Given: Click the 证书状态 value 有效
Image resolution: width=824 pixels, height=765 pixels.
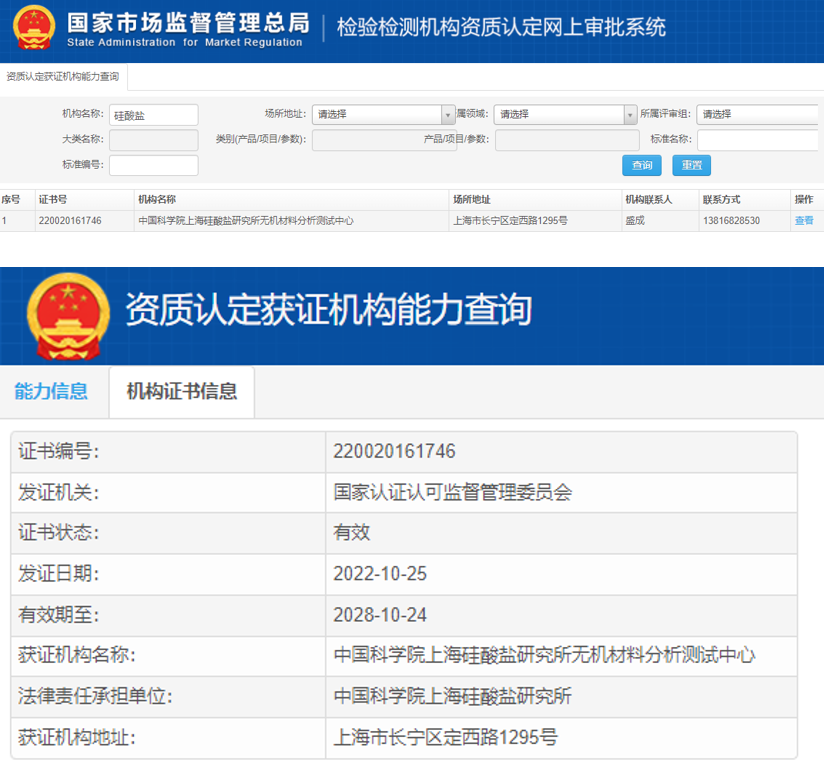Looking at the screenshot, I should (352, 533).
